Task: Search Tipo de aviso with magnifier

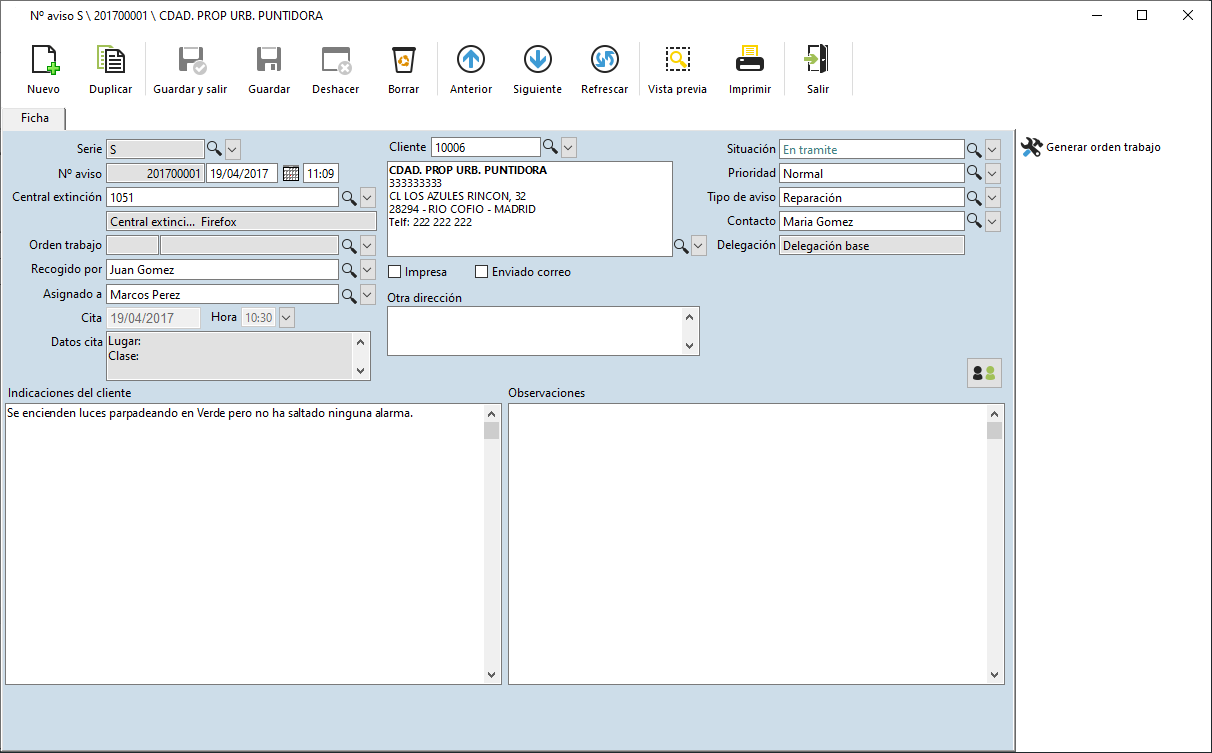Action: 974,197
